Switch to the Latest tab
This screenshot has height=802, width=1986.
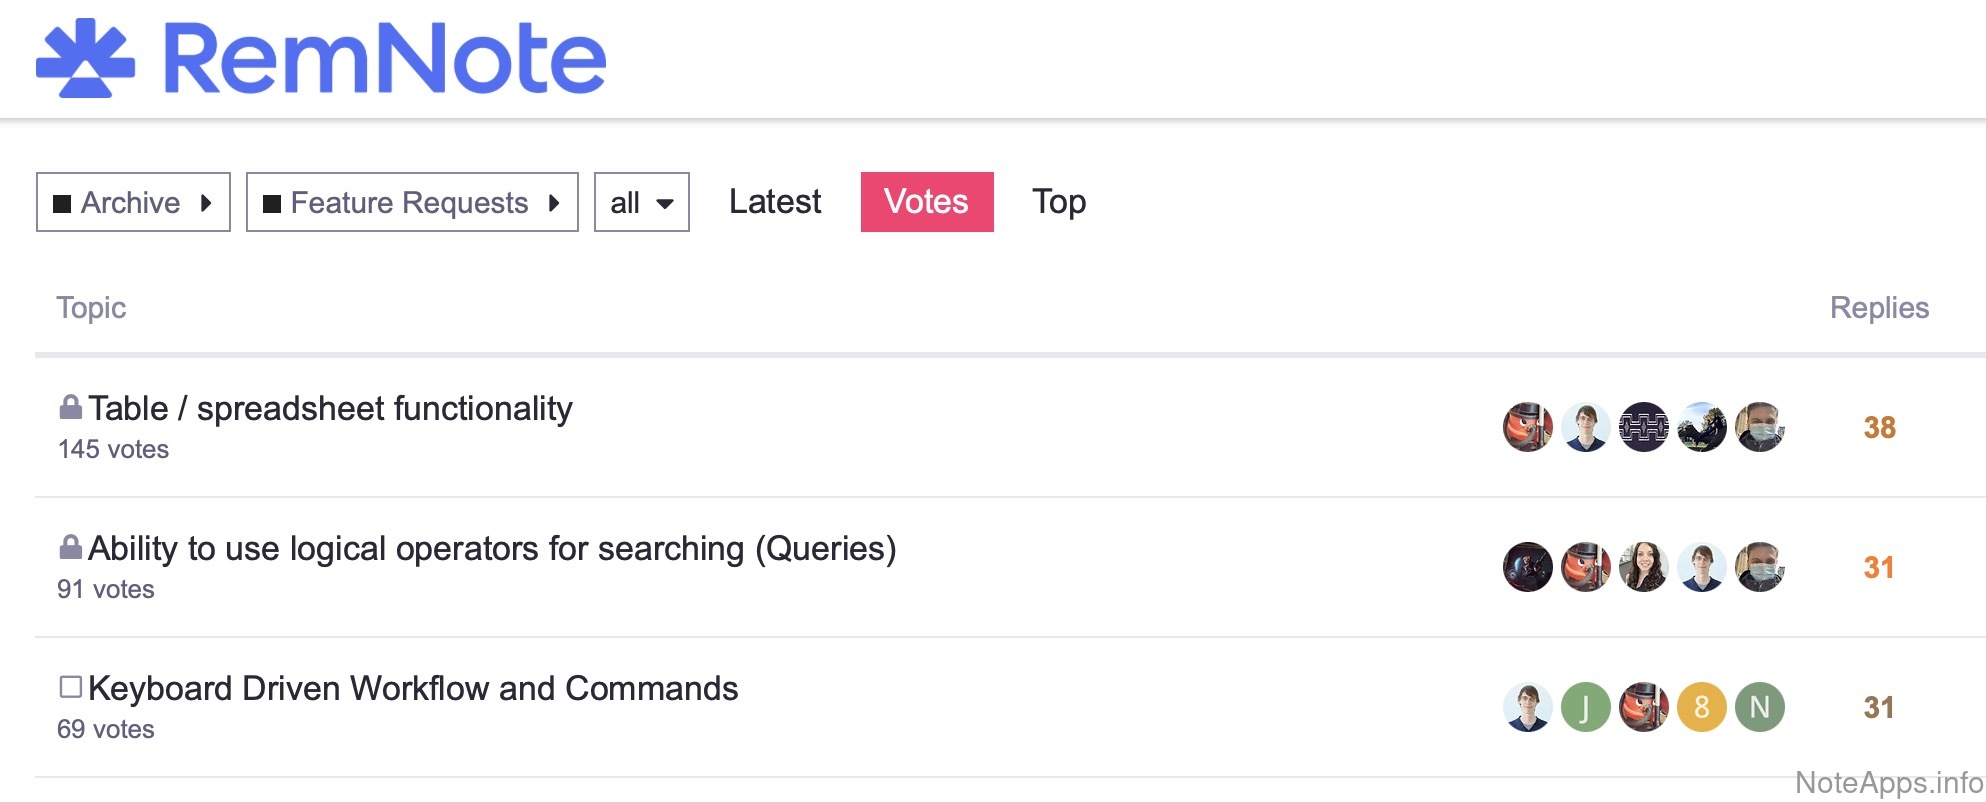point(775,202)
